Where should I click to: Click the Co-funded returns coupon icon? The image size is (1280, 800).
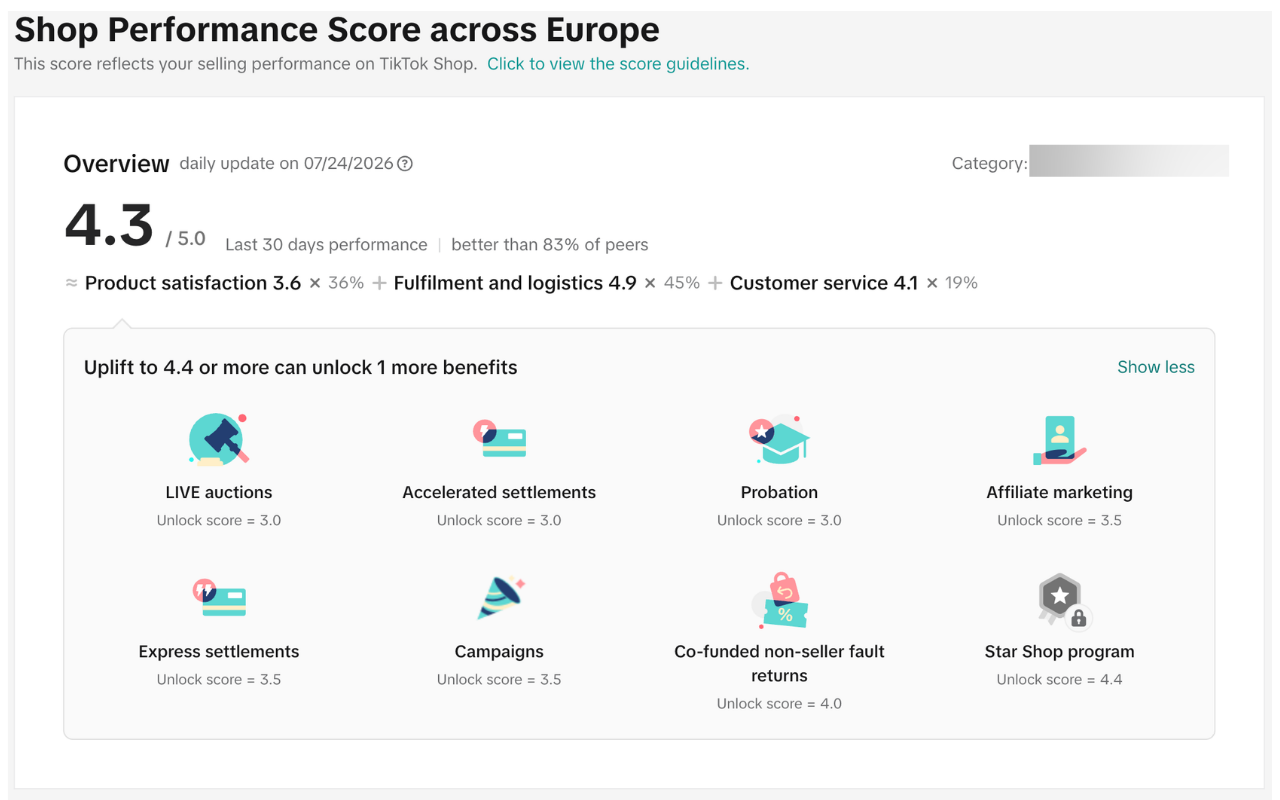pos(779,600)
